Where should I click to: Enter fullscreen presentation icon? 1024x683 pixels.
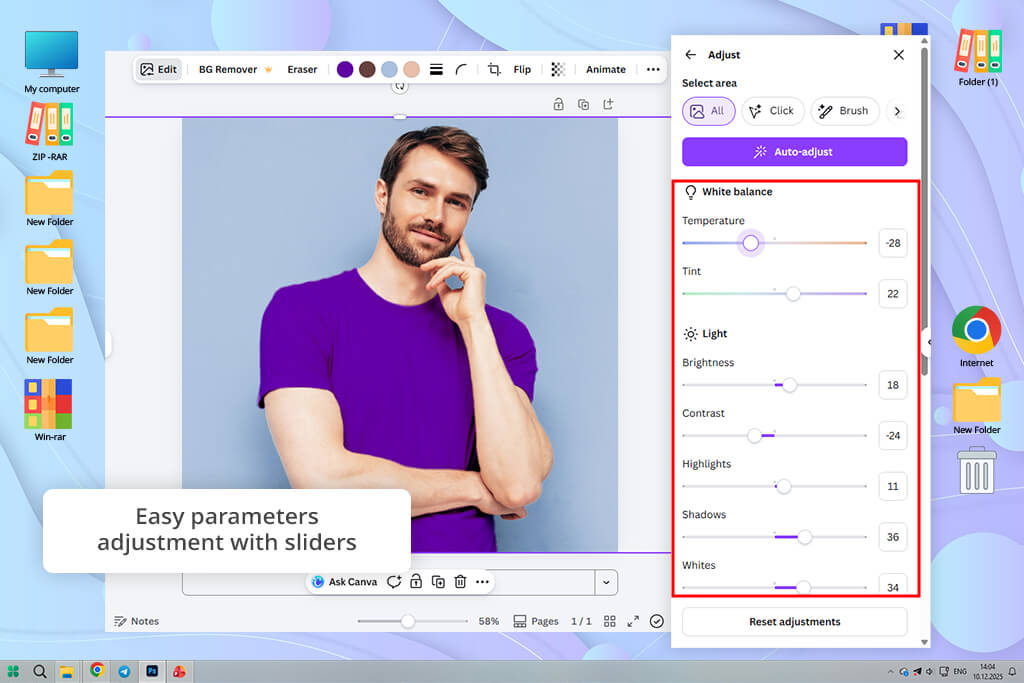click(x=633, y=621)
